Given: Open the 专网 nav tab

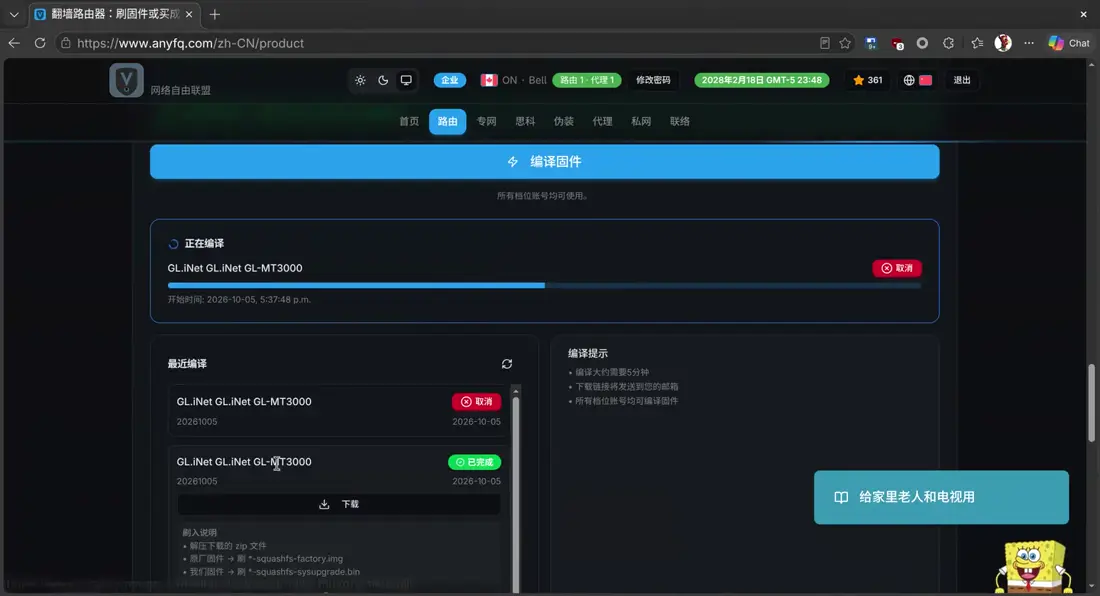Looking at the screenshot, I should pos(486,121).
